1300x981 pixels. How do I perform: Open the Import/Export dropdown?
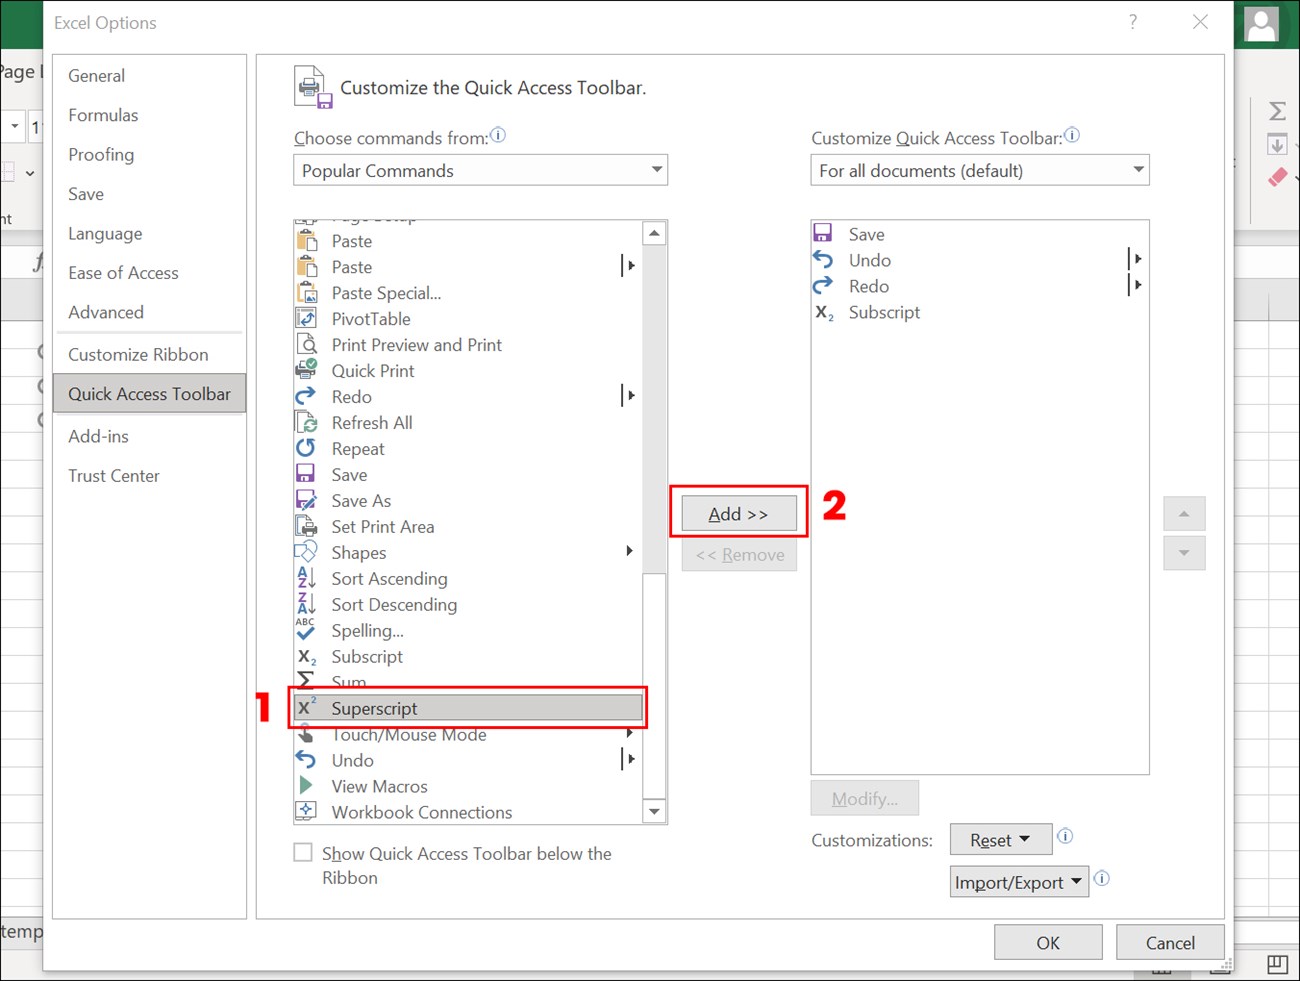pos(1019,882)
